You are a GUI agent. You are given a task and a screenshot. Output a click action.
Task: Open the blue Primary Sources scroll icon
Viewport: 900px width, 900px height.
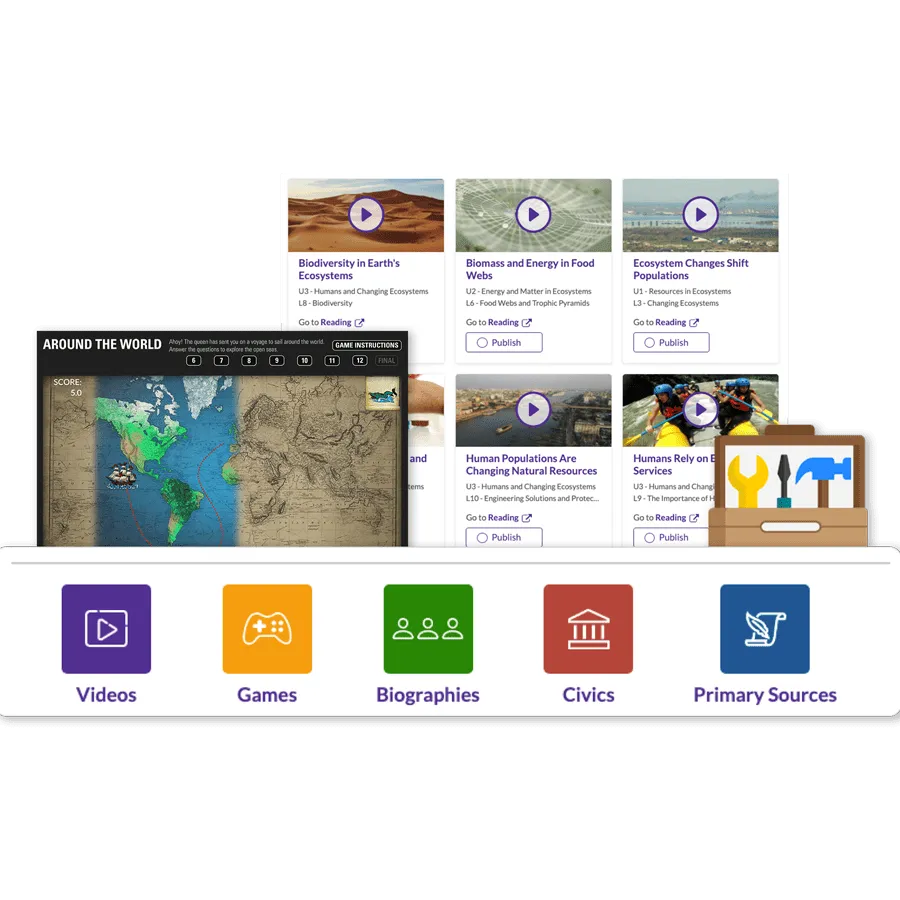[765, 629]
